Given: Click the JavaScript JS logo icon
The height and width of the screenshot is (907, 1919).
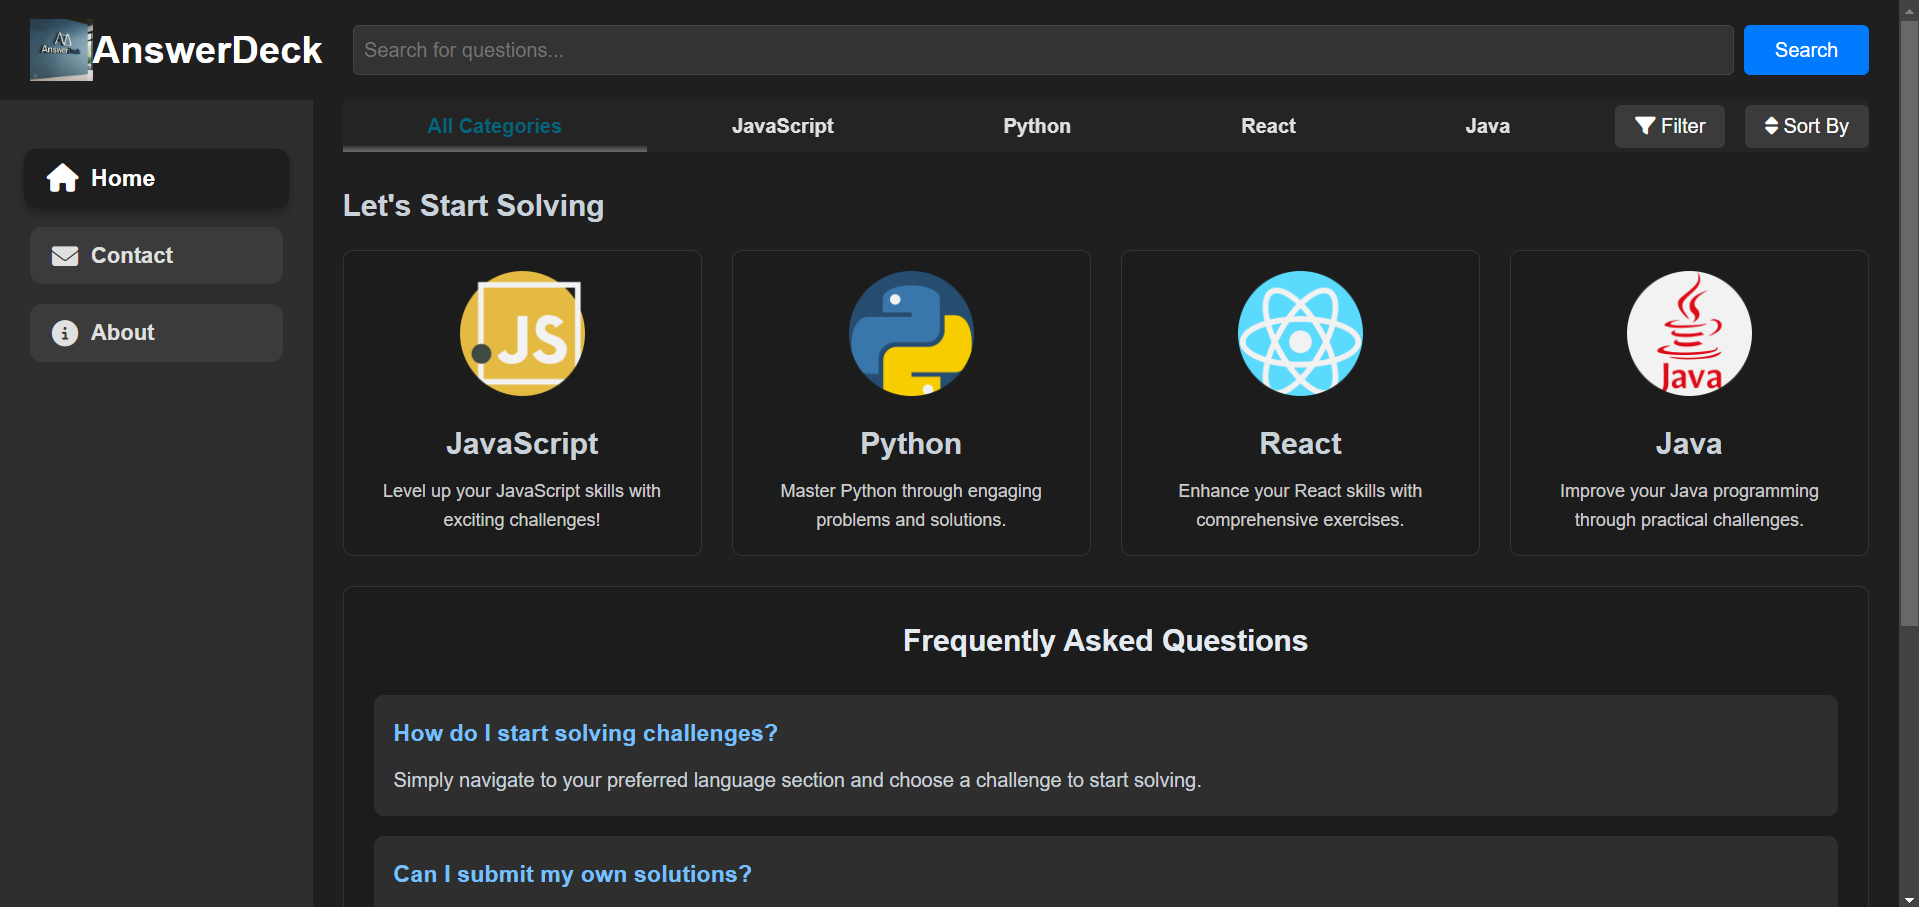Looking at the screenshot, I should [x=522, y=333].
